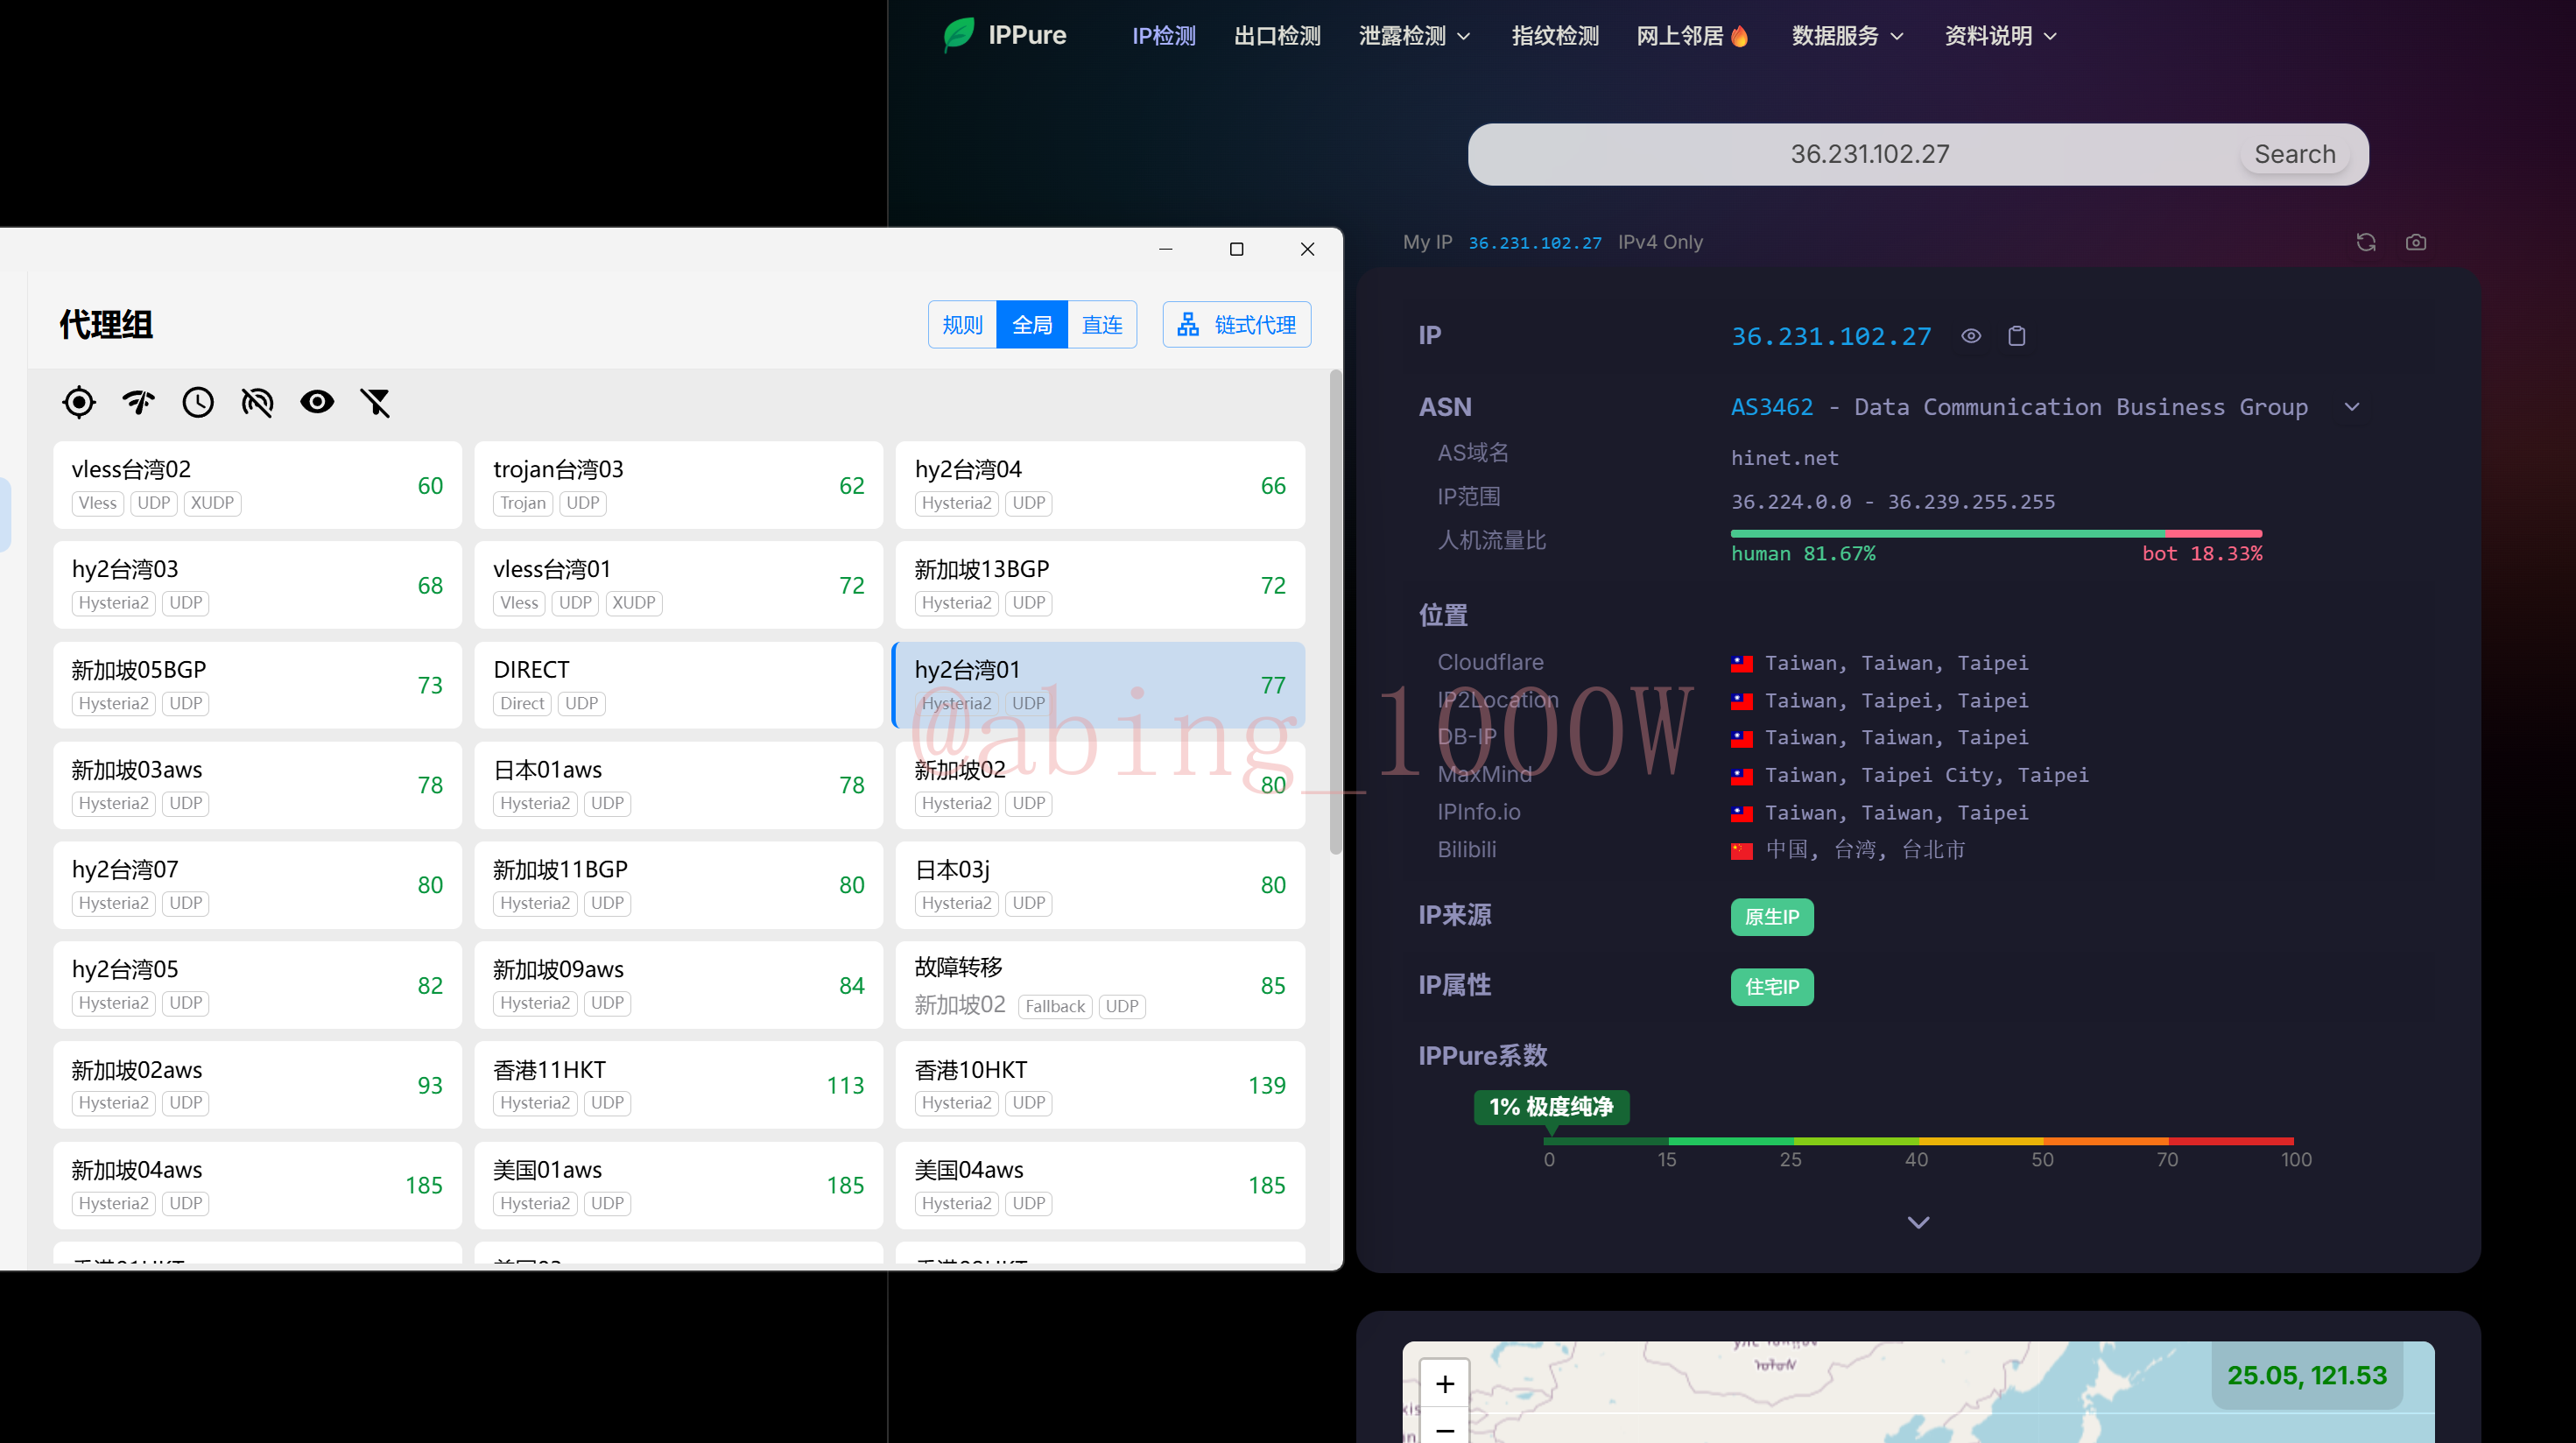
Task: Select the 日本03j proxy node
Action: click(x=1099, y=885)
